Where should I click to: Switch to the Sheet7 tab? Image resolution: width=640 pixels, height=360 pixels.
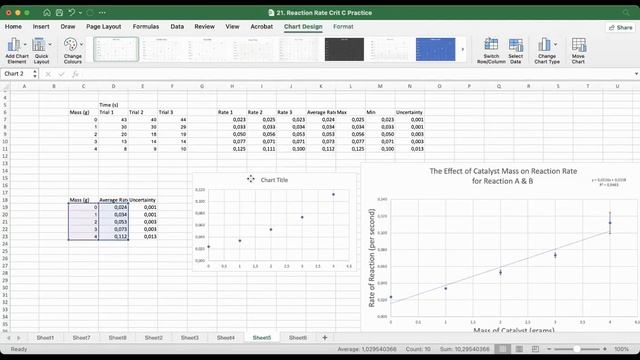tap(82, 338)
